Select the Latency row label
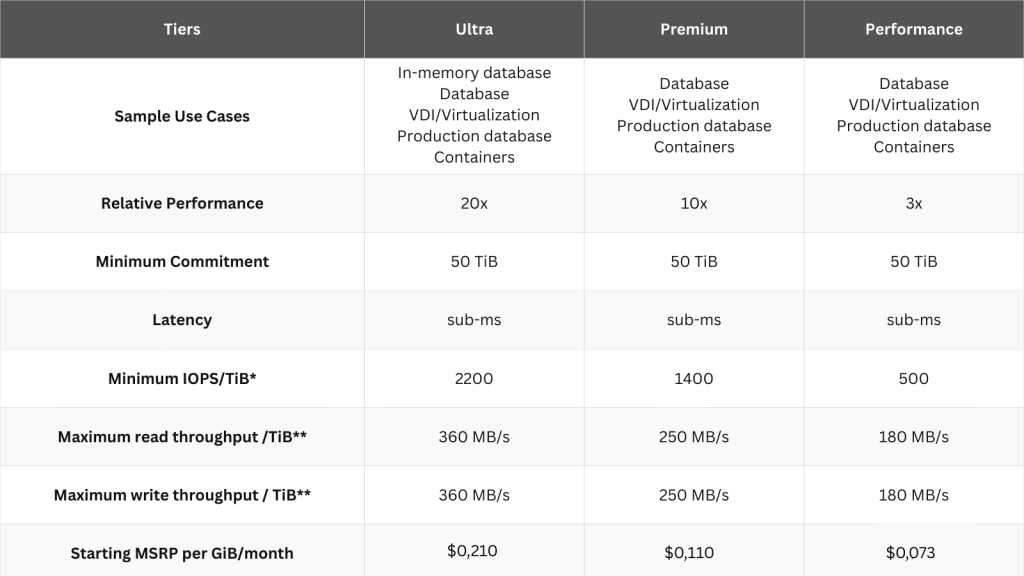The height and width of the screenshot is (576, 1024). click(x=182, y=320)
